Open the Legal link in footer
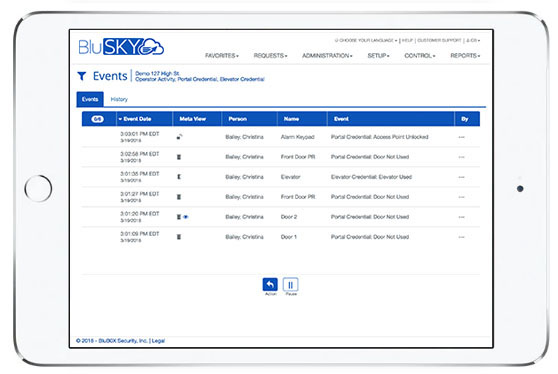Image resolution: width=558 pixels, height=374 pixels. tap(158, 341)
